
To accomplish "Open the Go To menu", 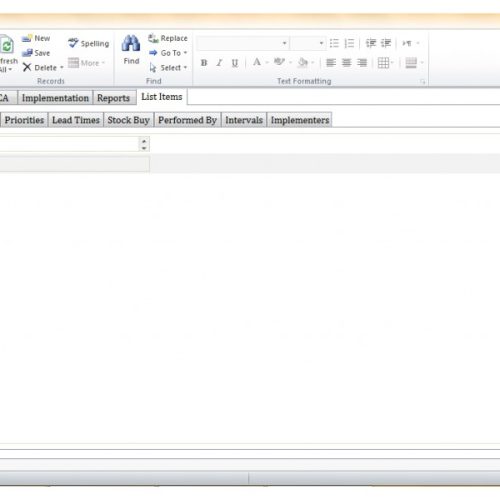I will tap(168, 53).
